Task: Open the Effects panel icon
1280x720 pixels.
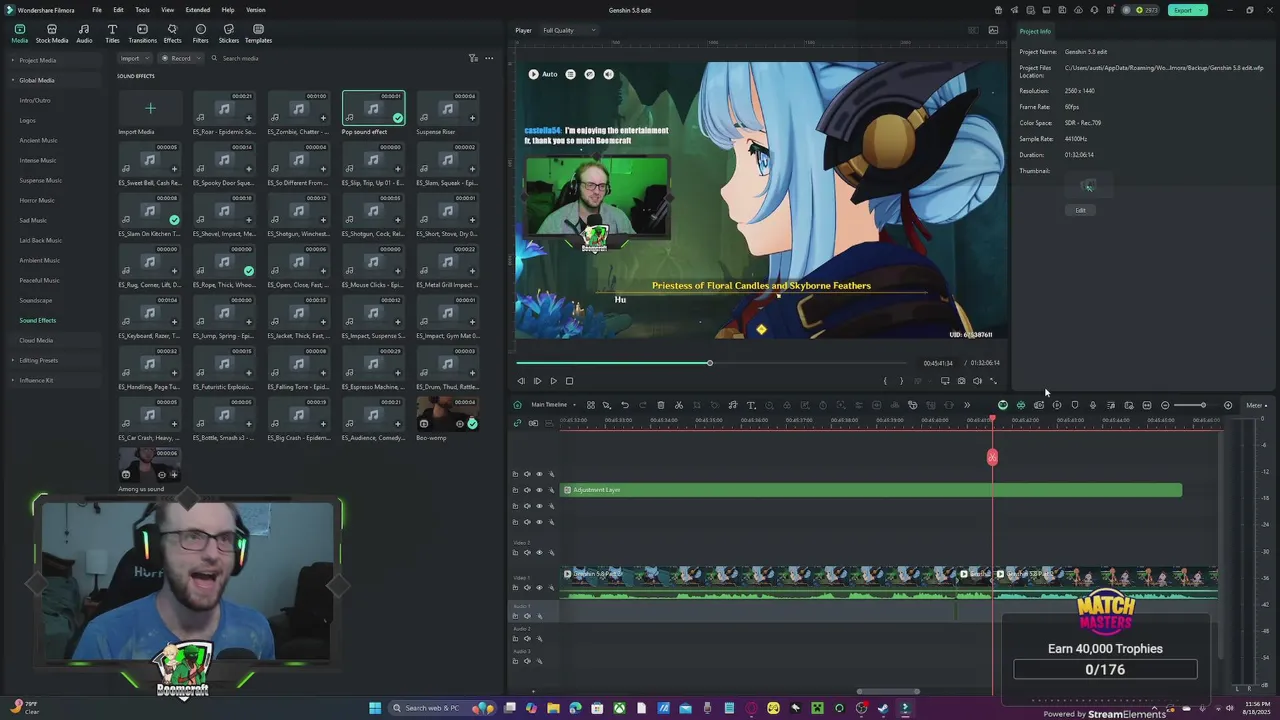Action: 172,34
